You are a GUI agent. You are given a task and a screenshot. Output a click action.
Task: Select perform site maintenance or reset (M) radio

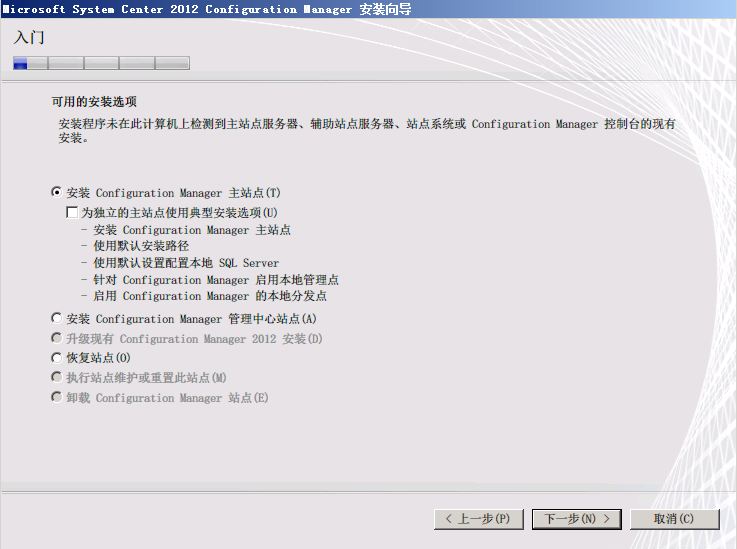[56, 377]
